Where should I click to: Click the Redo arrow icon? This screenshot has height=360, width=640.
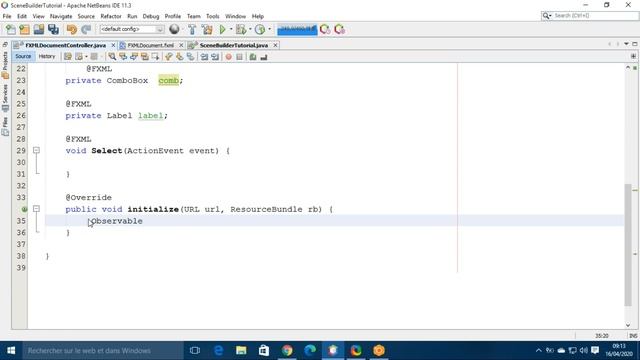click(86, 29)
